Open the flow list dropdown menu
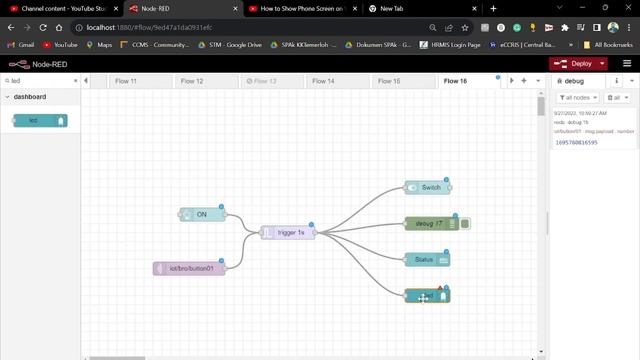Viewport: 640px width, 360px height. (x=538, y=81)
